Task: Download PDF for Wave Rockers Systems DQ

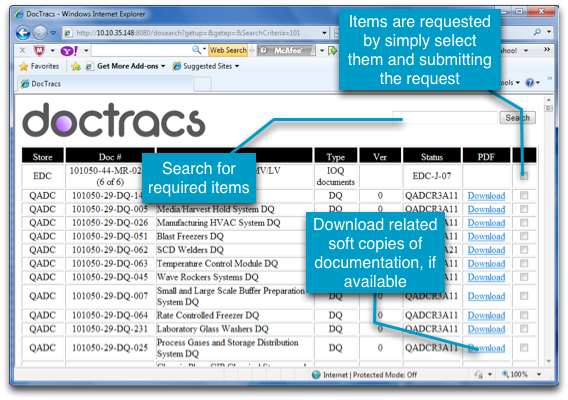Action: click(x=486, y=277)
